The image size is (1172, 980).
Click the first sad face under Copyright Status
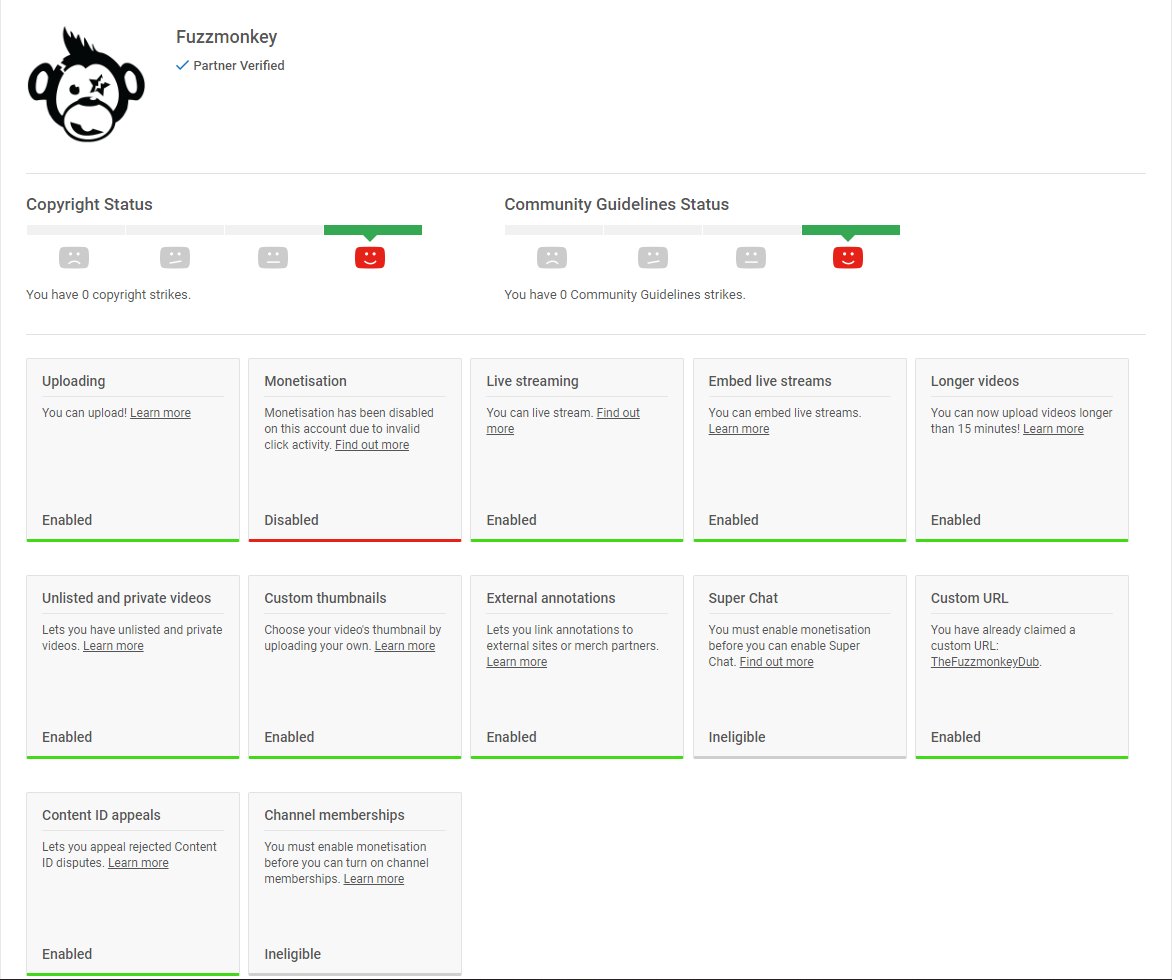[x=74, y=257]
